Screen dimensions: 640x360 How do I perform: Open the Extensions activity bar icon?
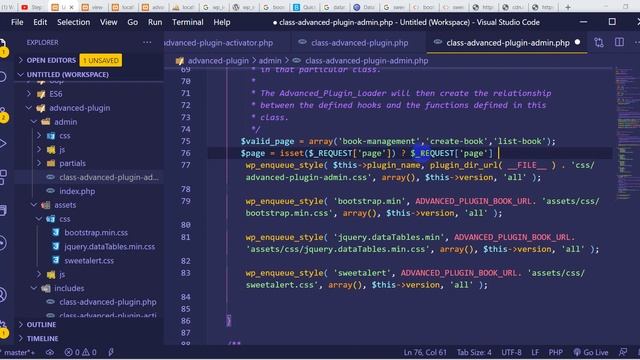pyautogui.click(x=2, y=178)
